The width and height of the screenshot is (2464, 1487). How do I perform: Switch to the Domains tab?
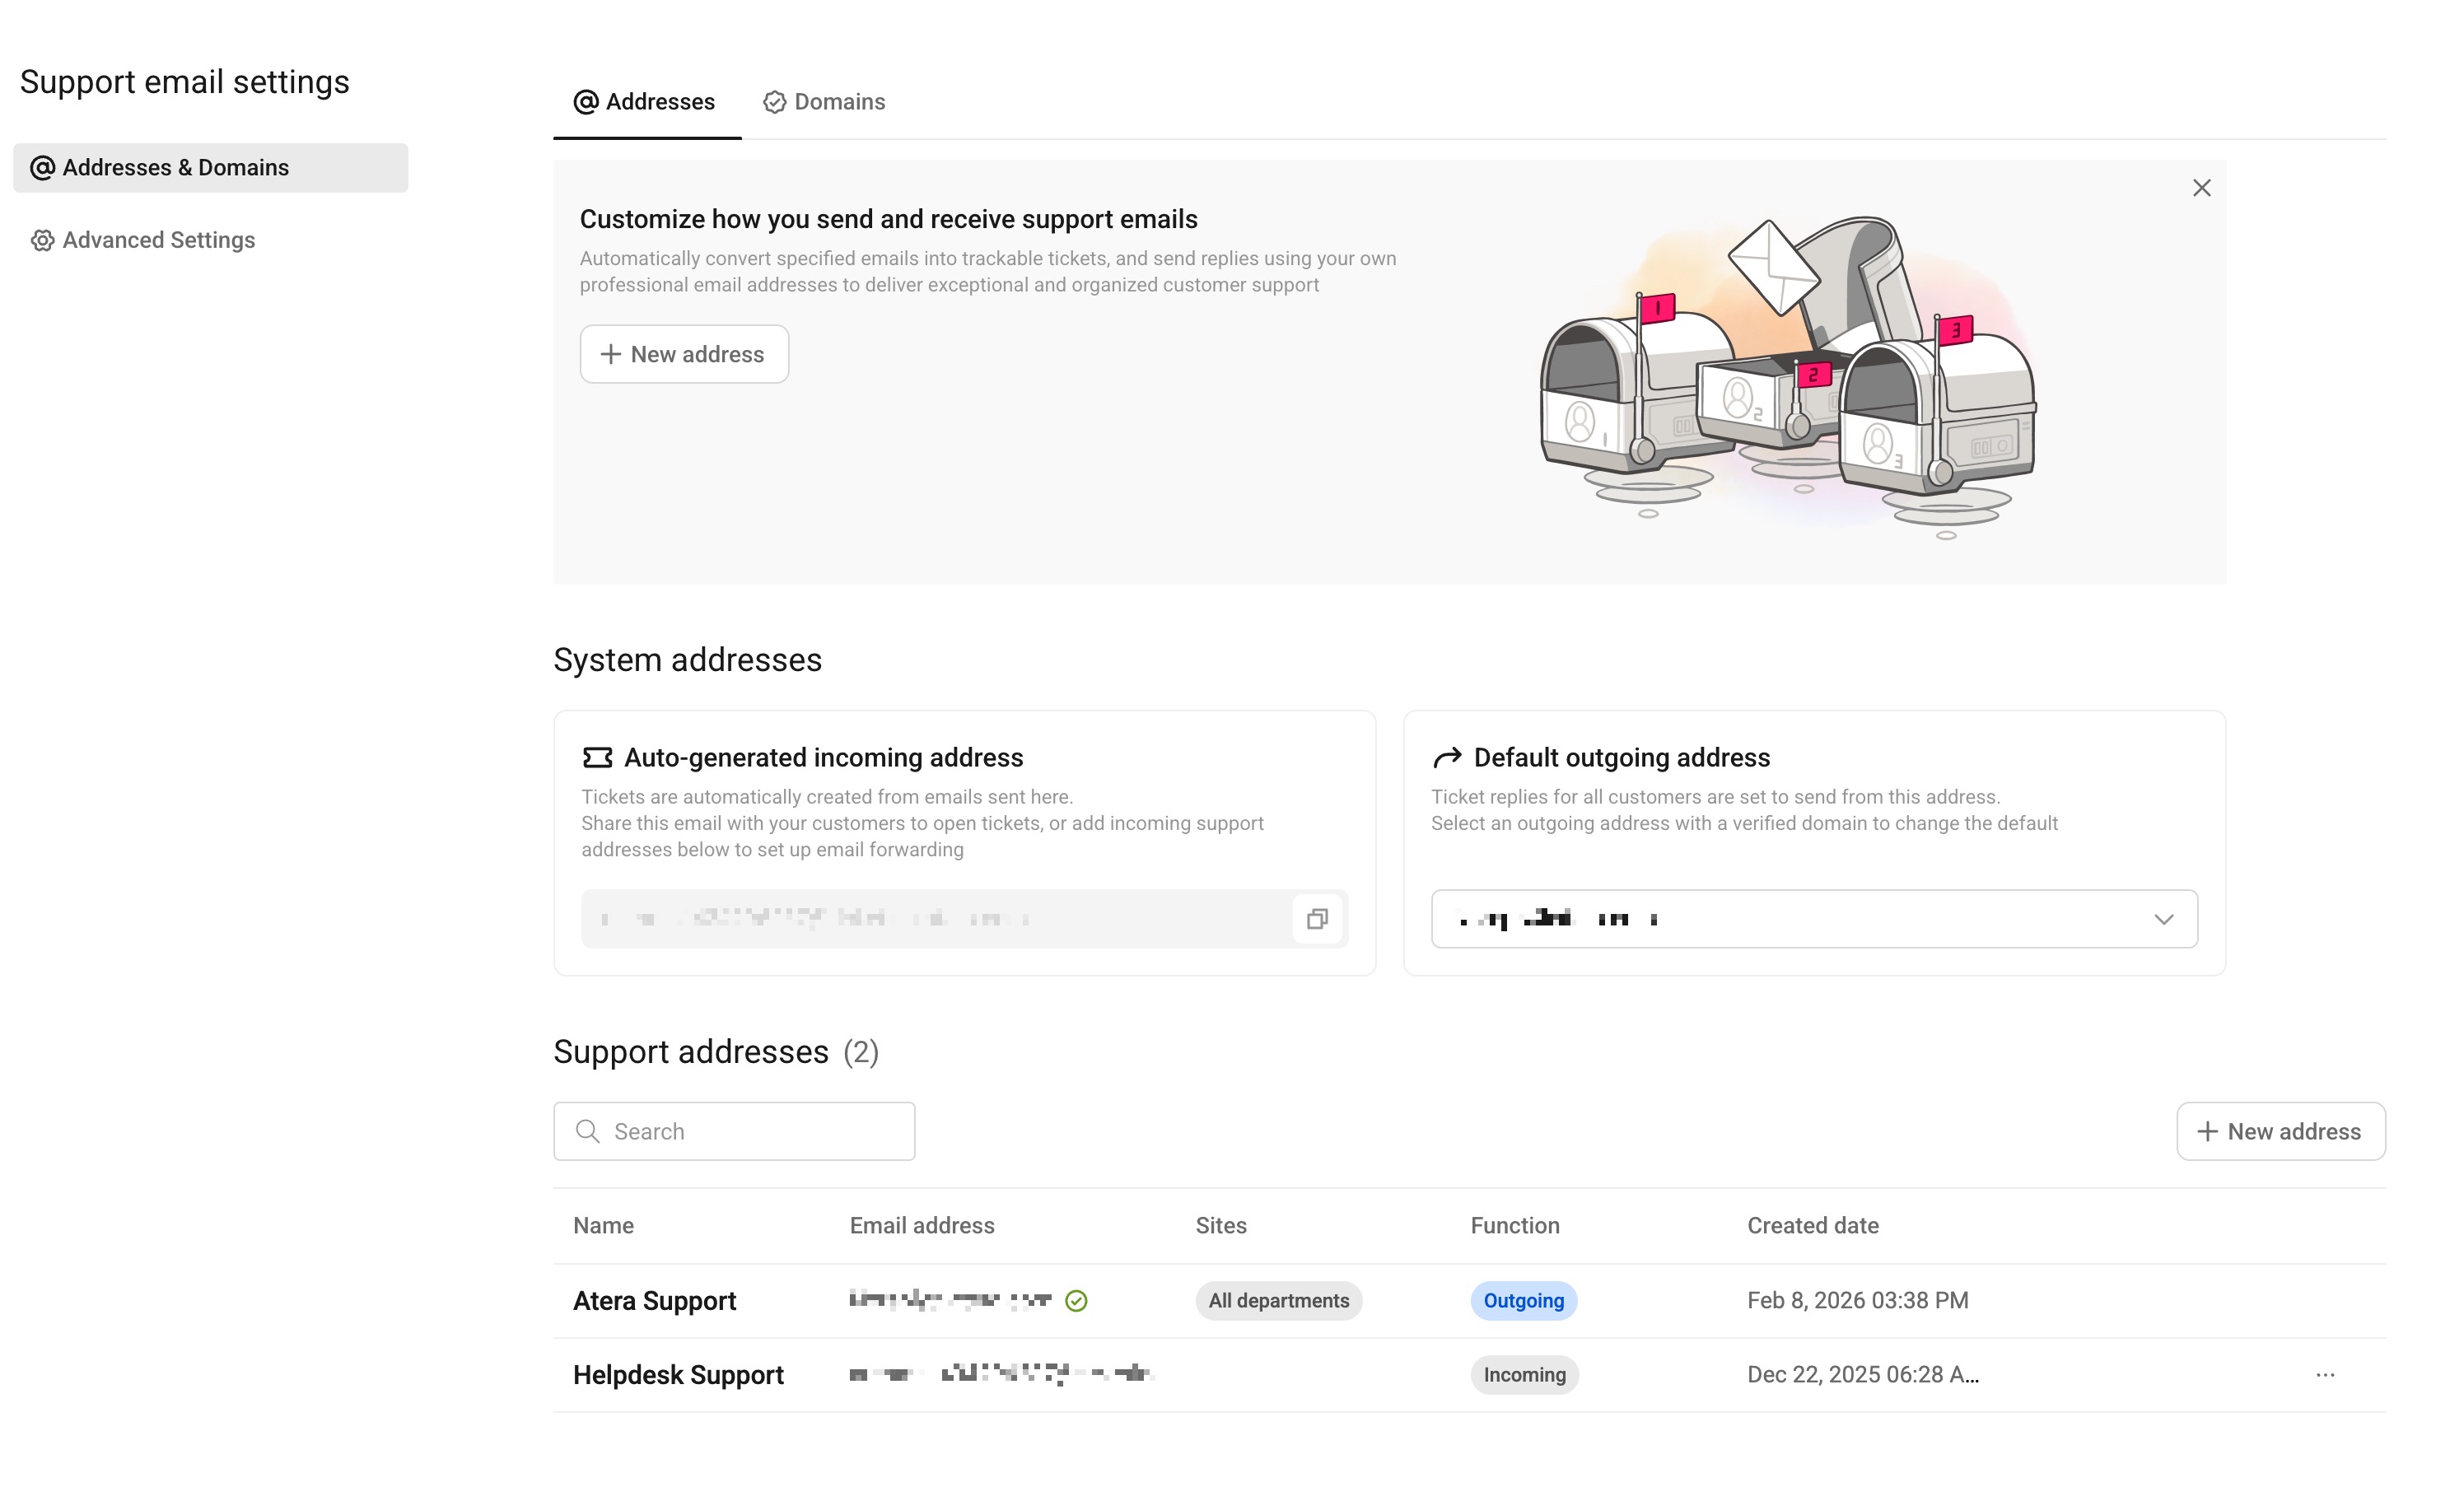(824, 102)
